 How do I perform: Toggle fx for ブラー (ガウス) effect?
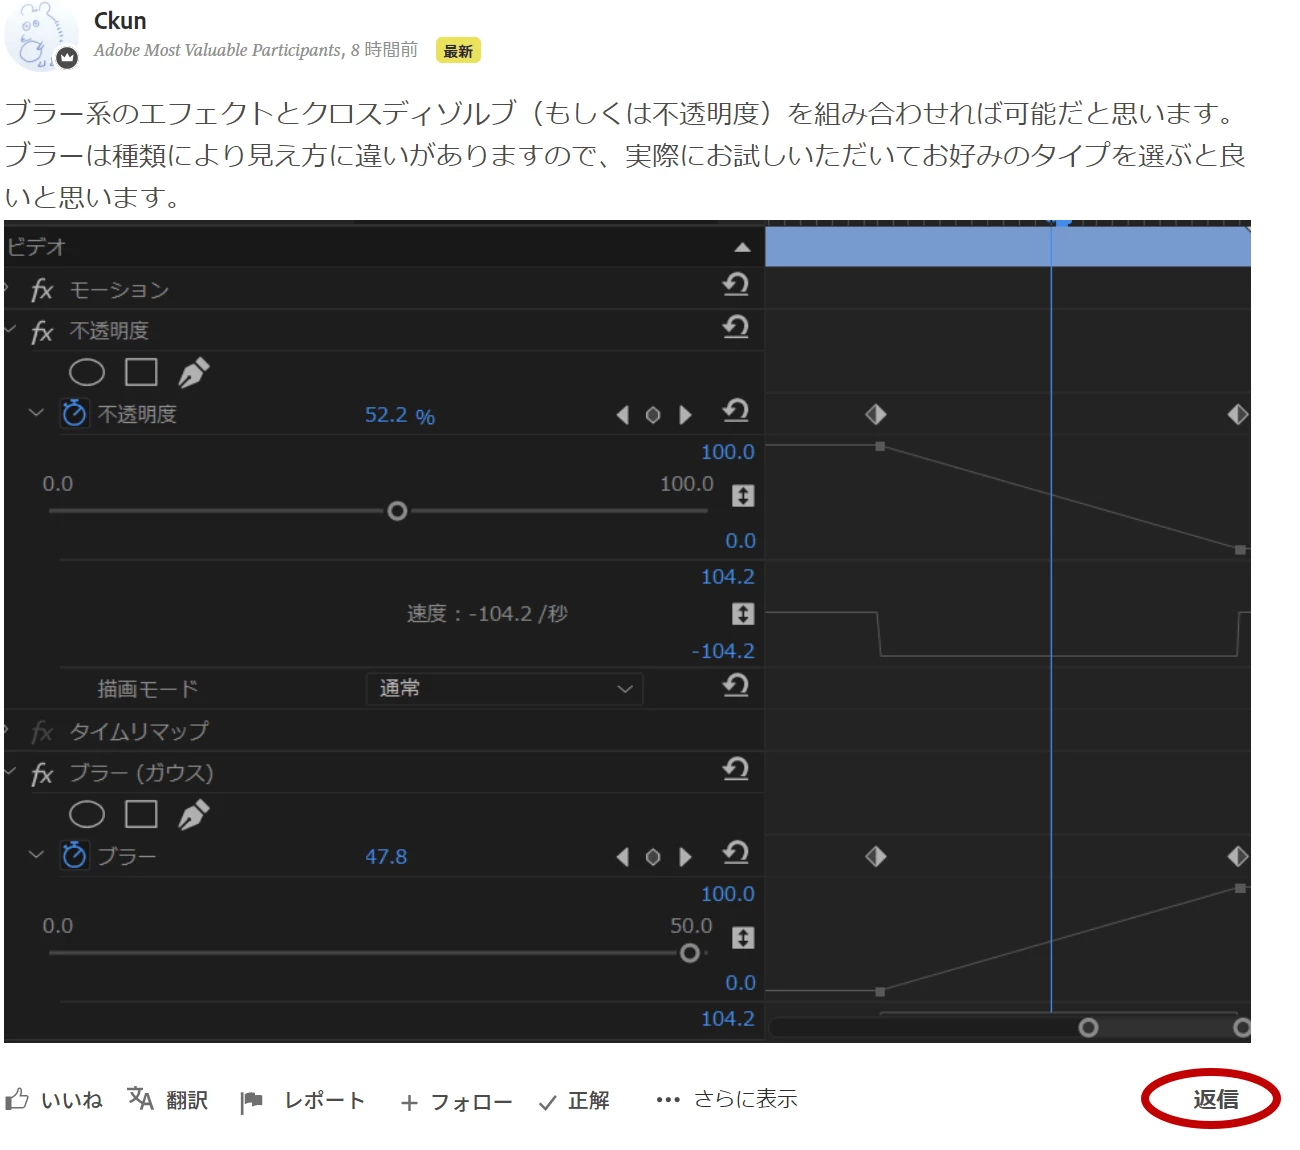tap(41, 774)
